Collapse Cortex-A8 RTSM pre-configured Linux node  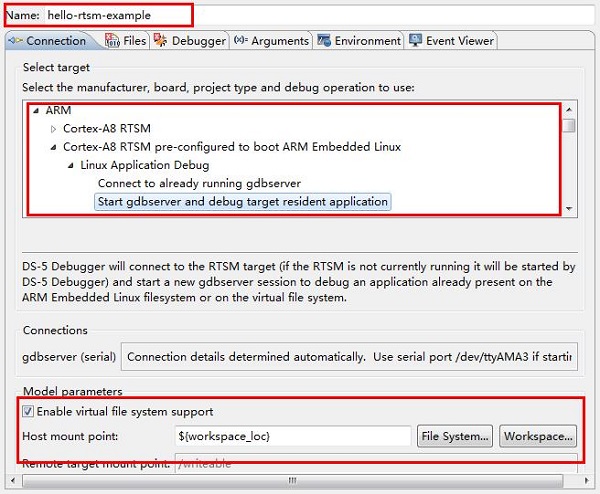(x=53, y=147)
